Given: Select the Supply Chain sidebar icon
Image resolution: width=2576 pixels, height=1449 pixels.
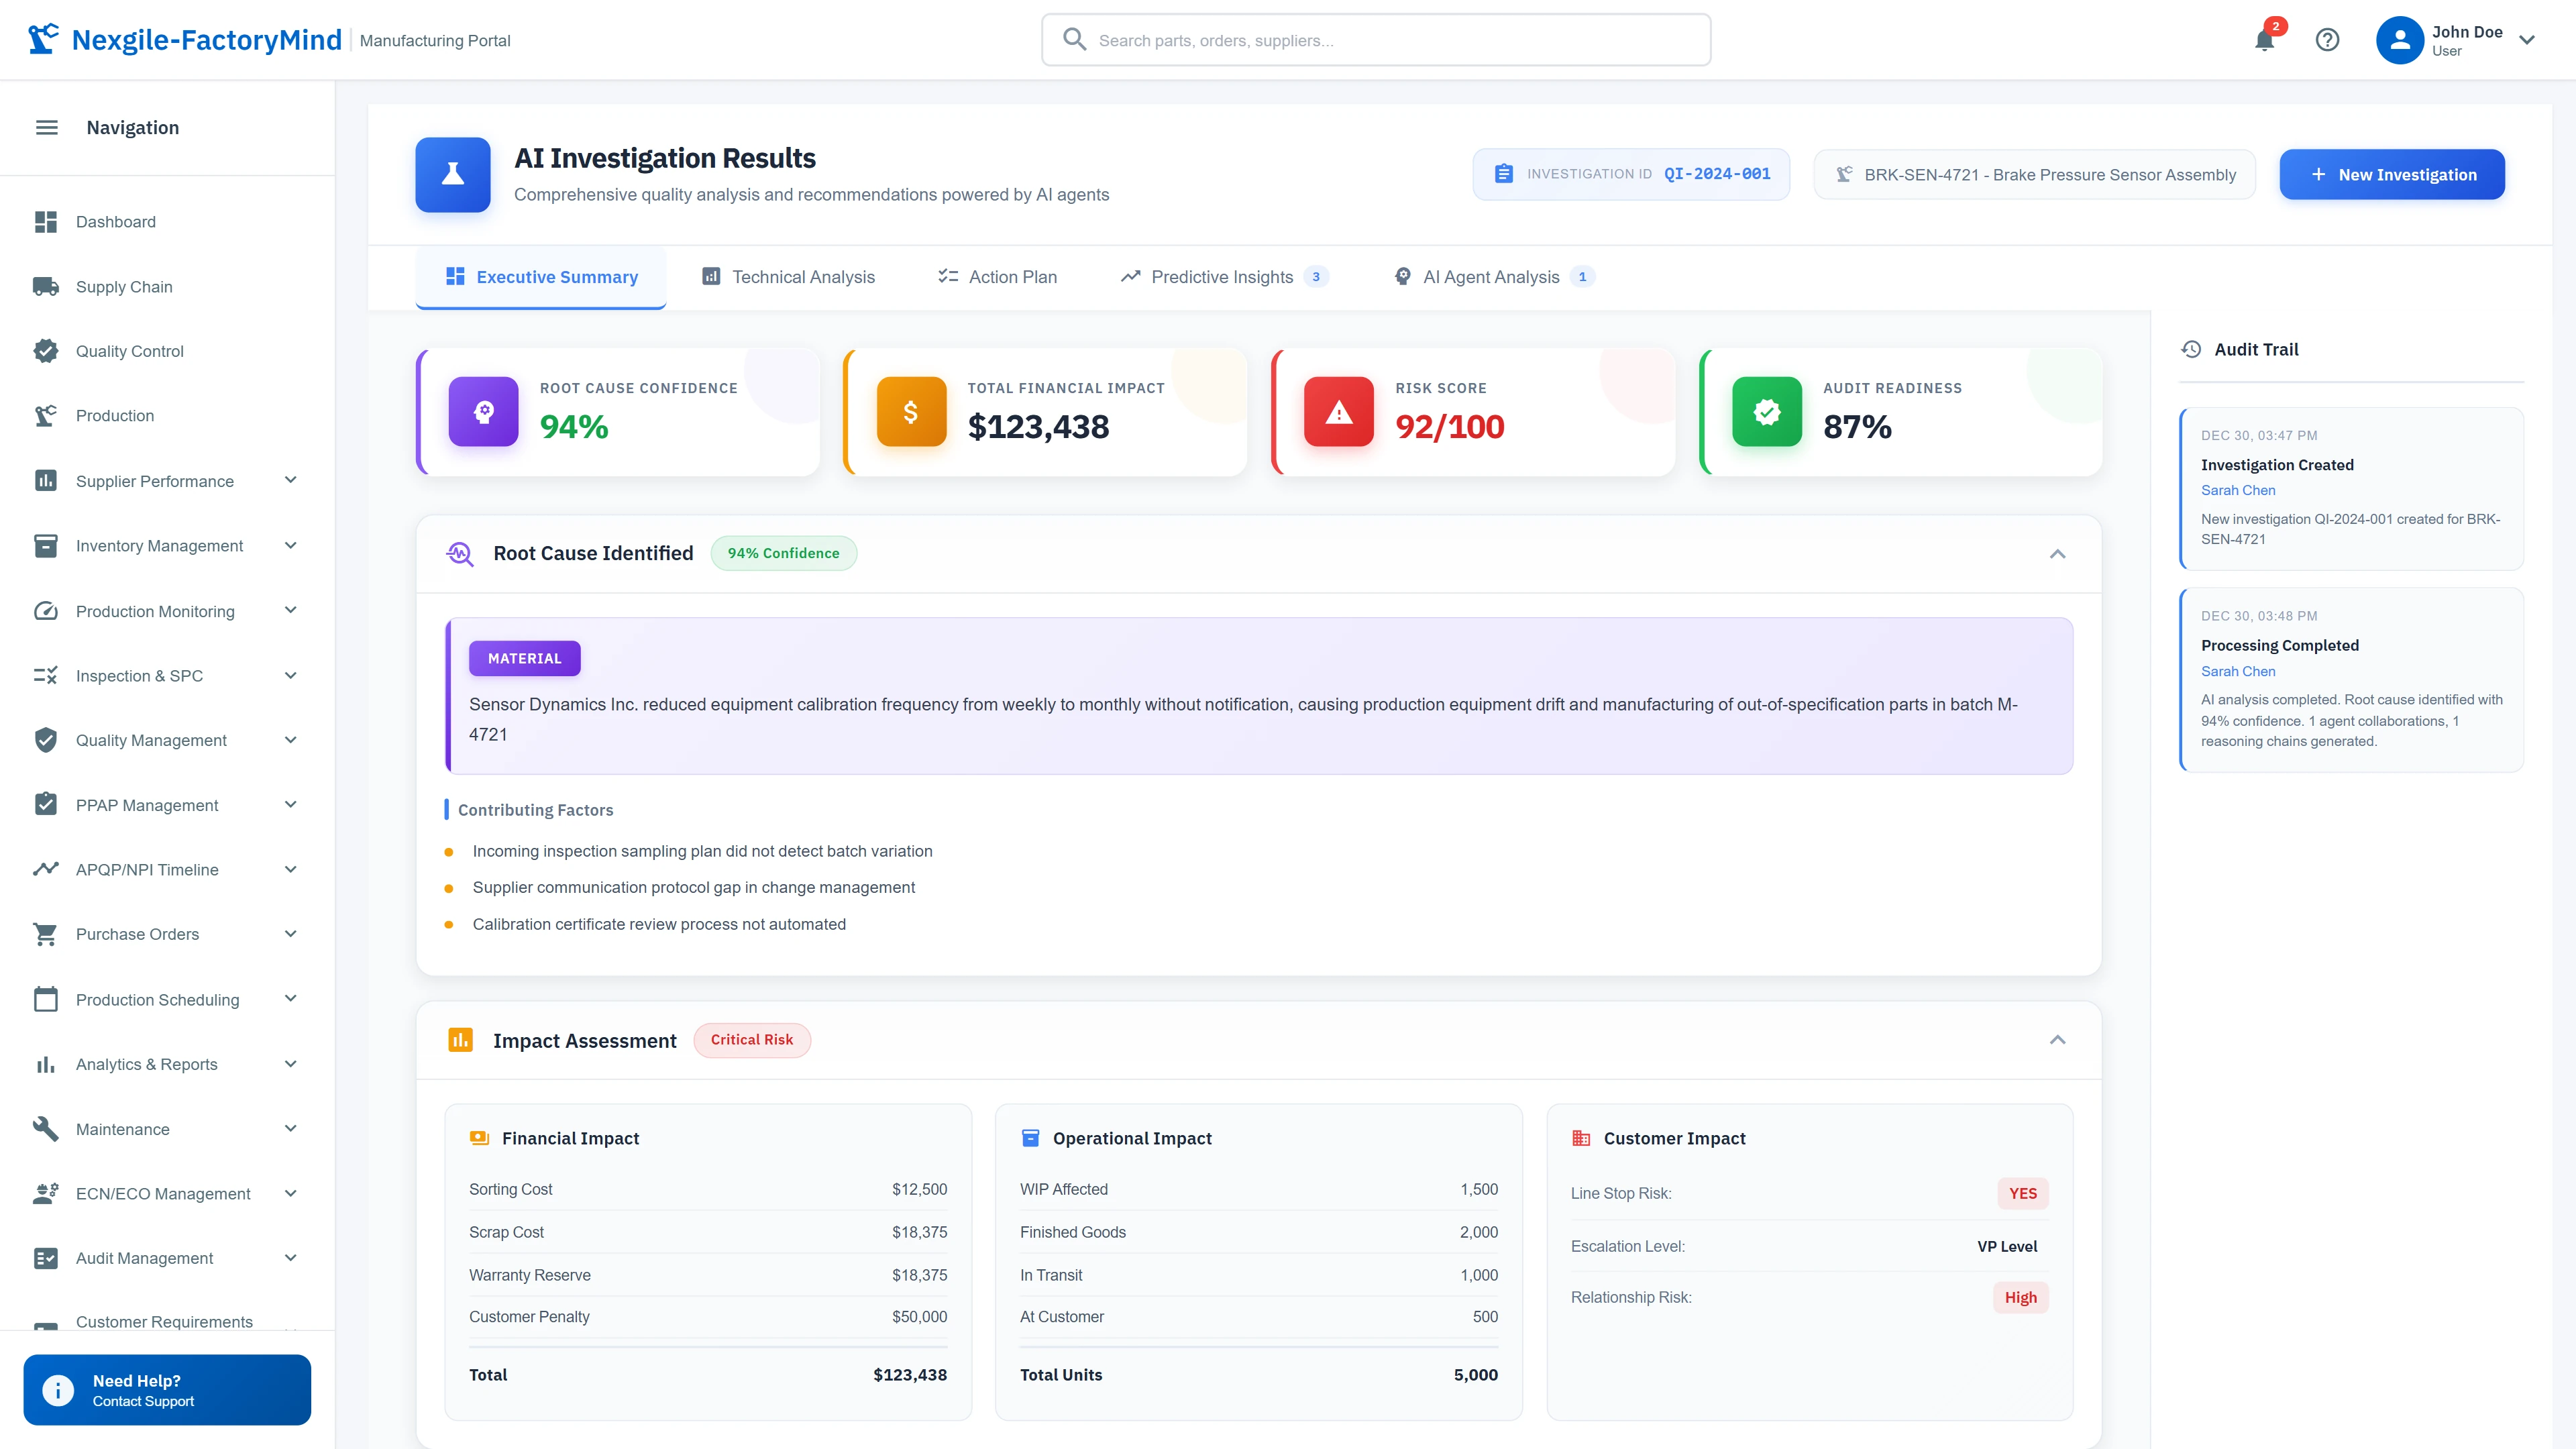Looking at the screenshot, I should click(x=124, y=286).
